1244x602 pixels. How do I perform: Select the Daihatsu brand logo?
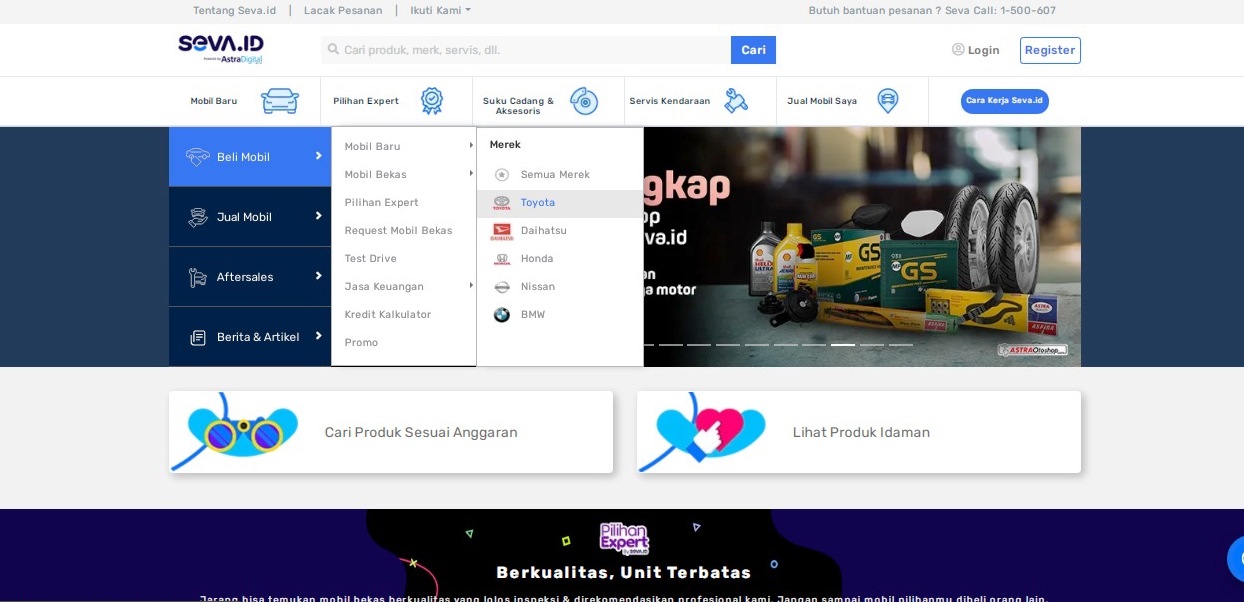point(502,231)
